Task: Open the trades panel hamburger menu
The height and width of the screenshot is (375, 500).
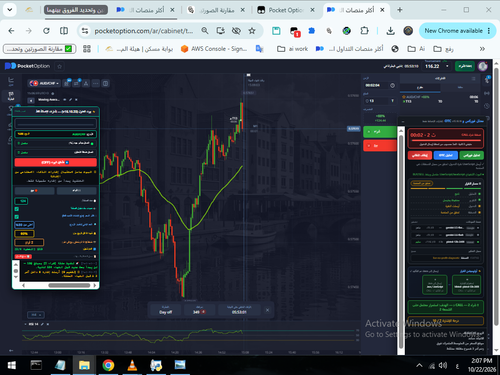Action: coord(473,79)
